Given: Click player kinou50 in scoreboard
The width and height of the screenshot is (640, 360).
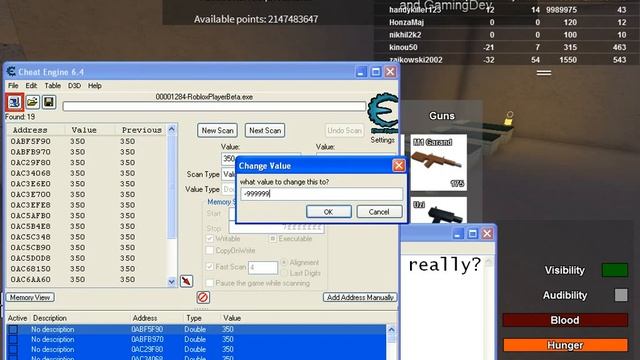Looking at the screenshot, I should coord(403,47).
